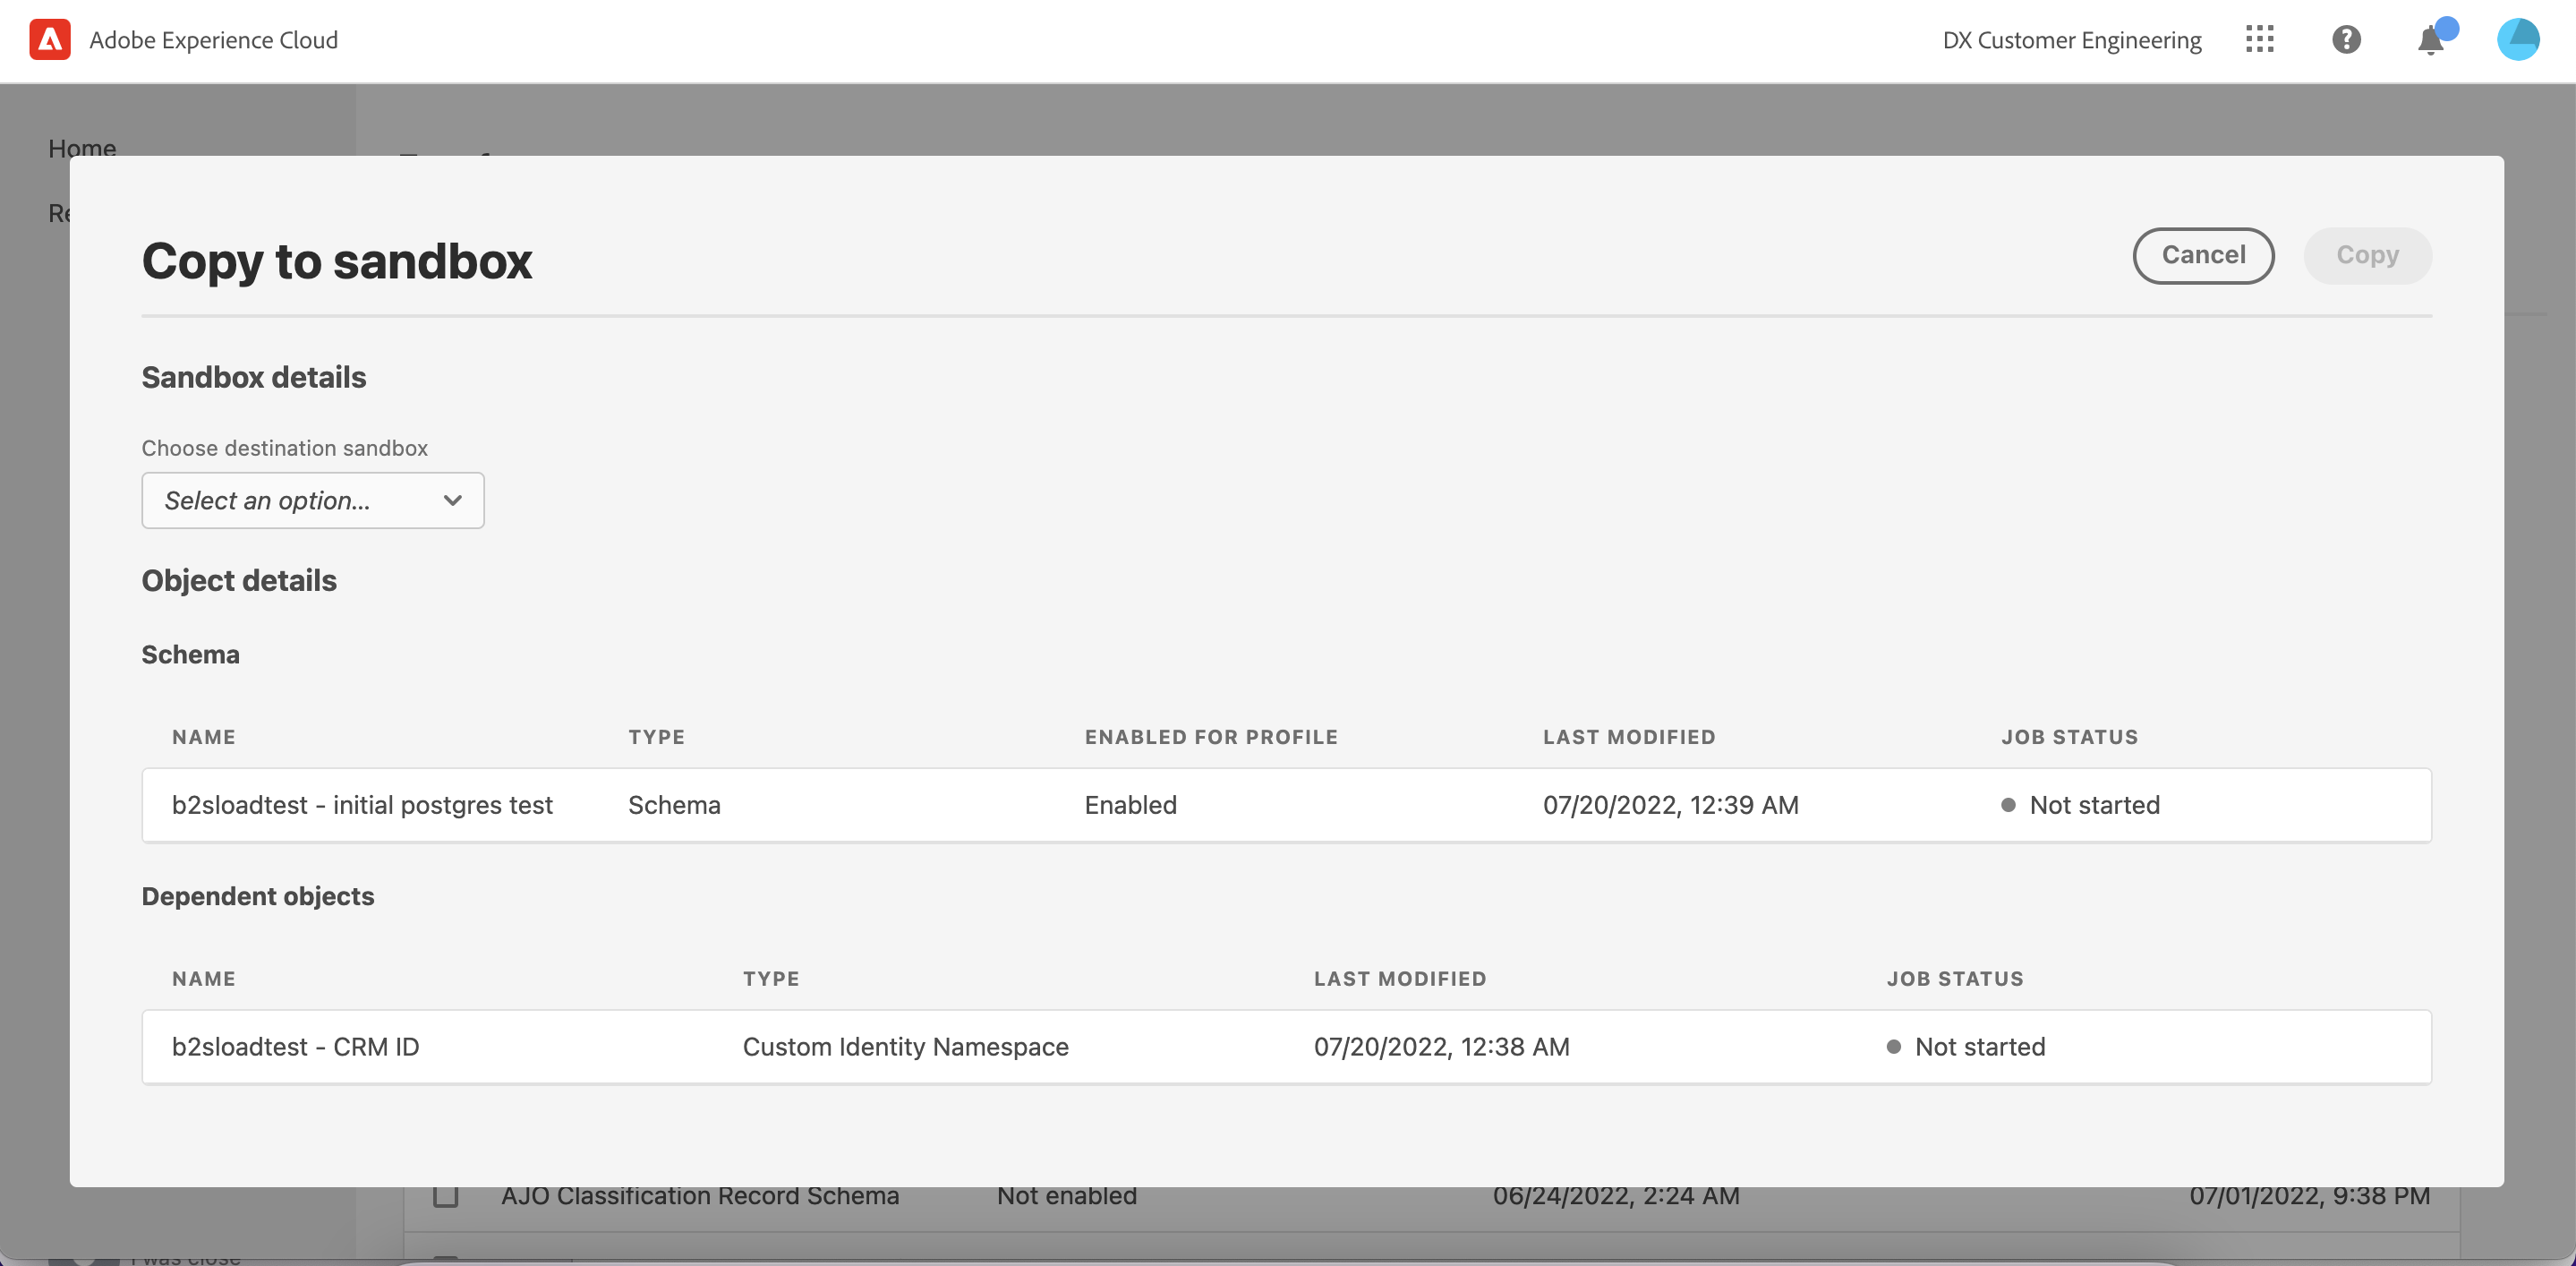The width and height of the screenshot is (2576, 1266).
Task: Click the dropdown chevron arrow
Action: (453, 500)
